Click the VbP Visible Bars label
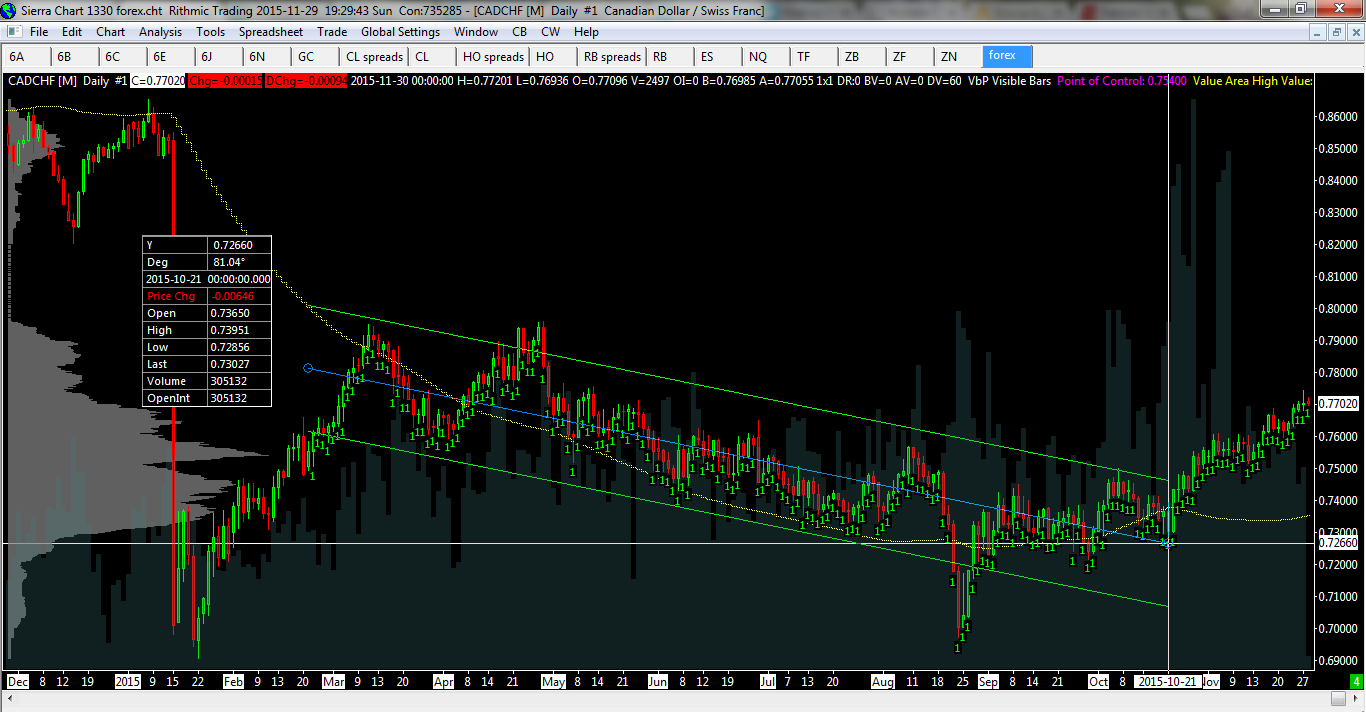This screenshot has height=712, width=1366. click(1009, 81)
